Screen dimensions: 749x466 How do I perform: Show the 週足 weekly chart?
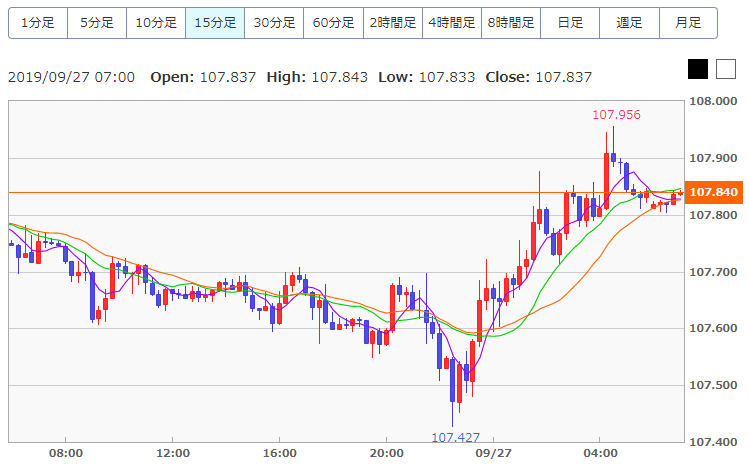tap(630, 22)
